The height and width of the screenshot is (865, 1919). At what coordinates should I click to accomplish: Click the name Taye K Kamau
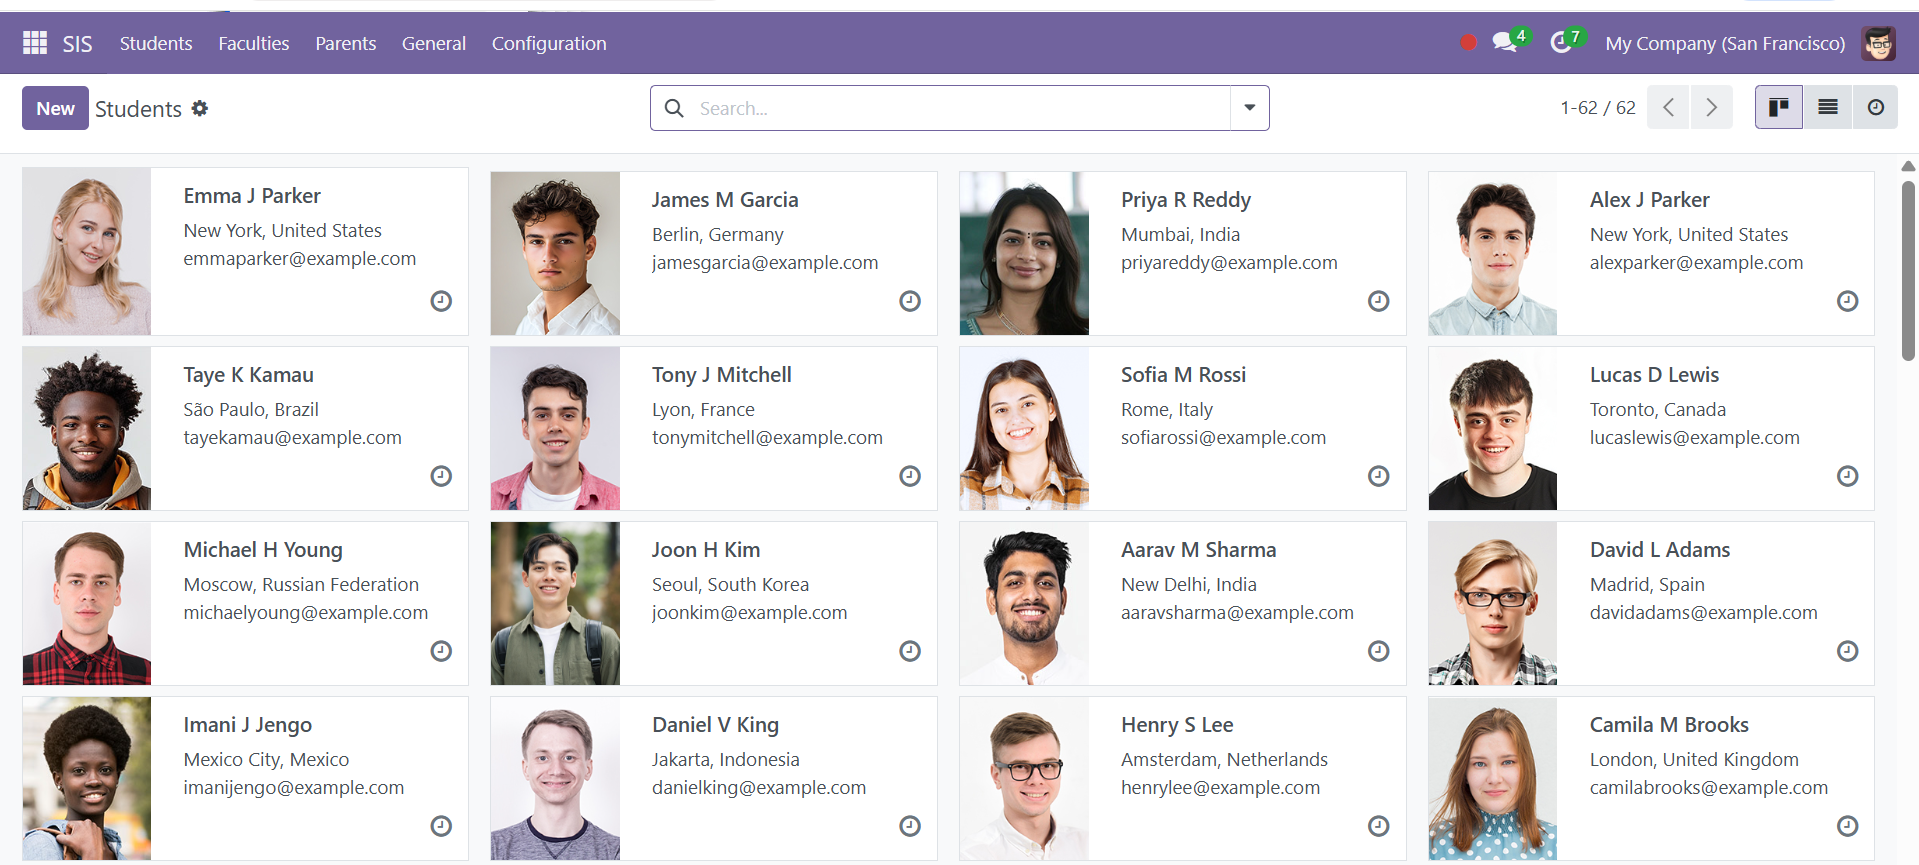click(x=249, y=375)
